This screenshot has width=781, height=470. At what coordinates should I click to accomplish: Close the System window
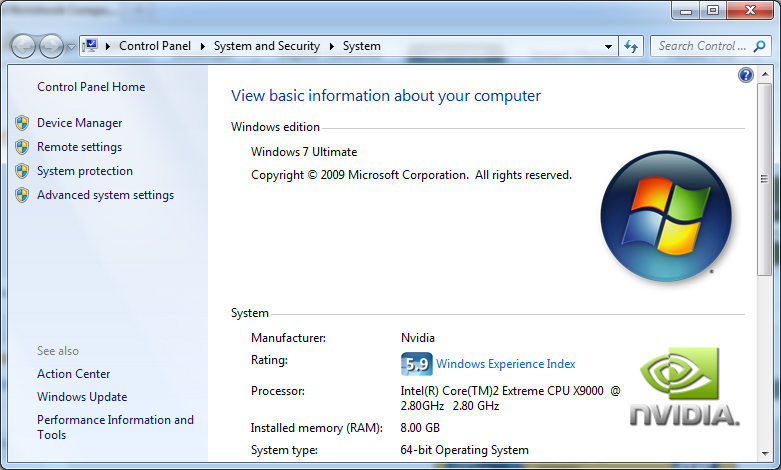[x=750, y=10]
